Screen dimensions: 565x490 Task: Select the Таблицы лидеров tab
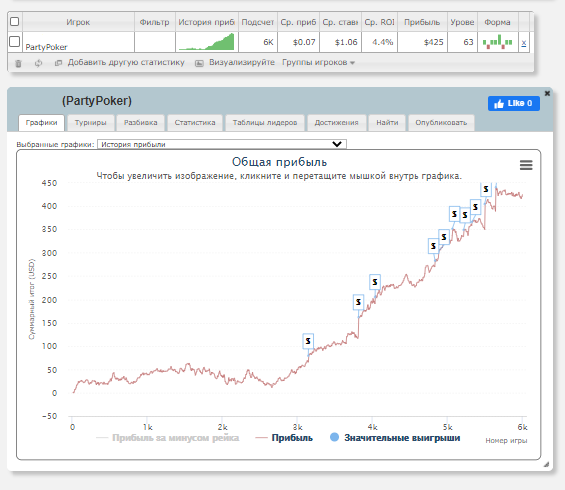(x=265, y=122)
